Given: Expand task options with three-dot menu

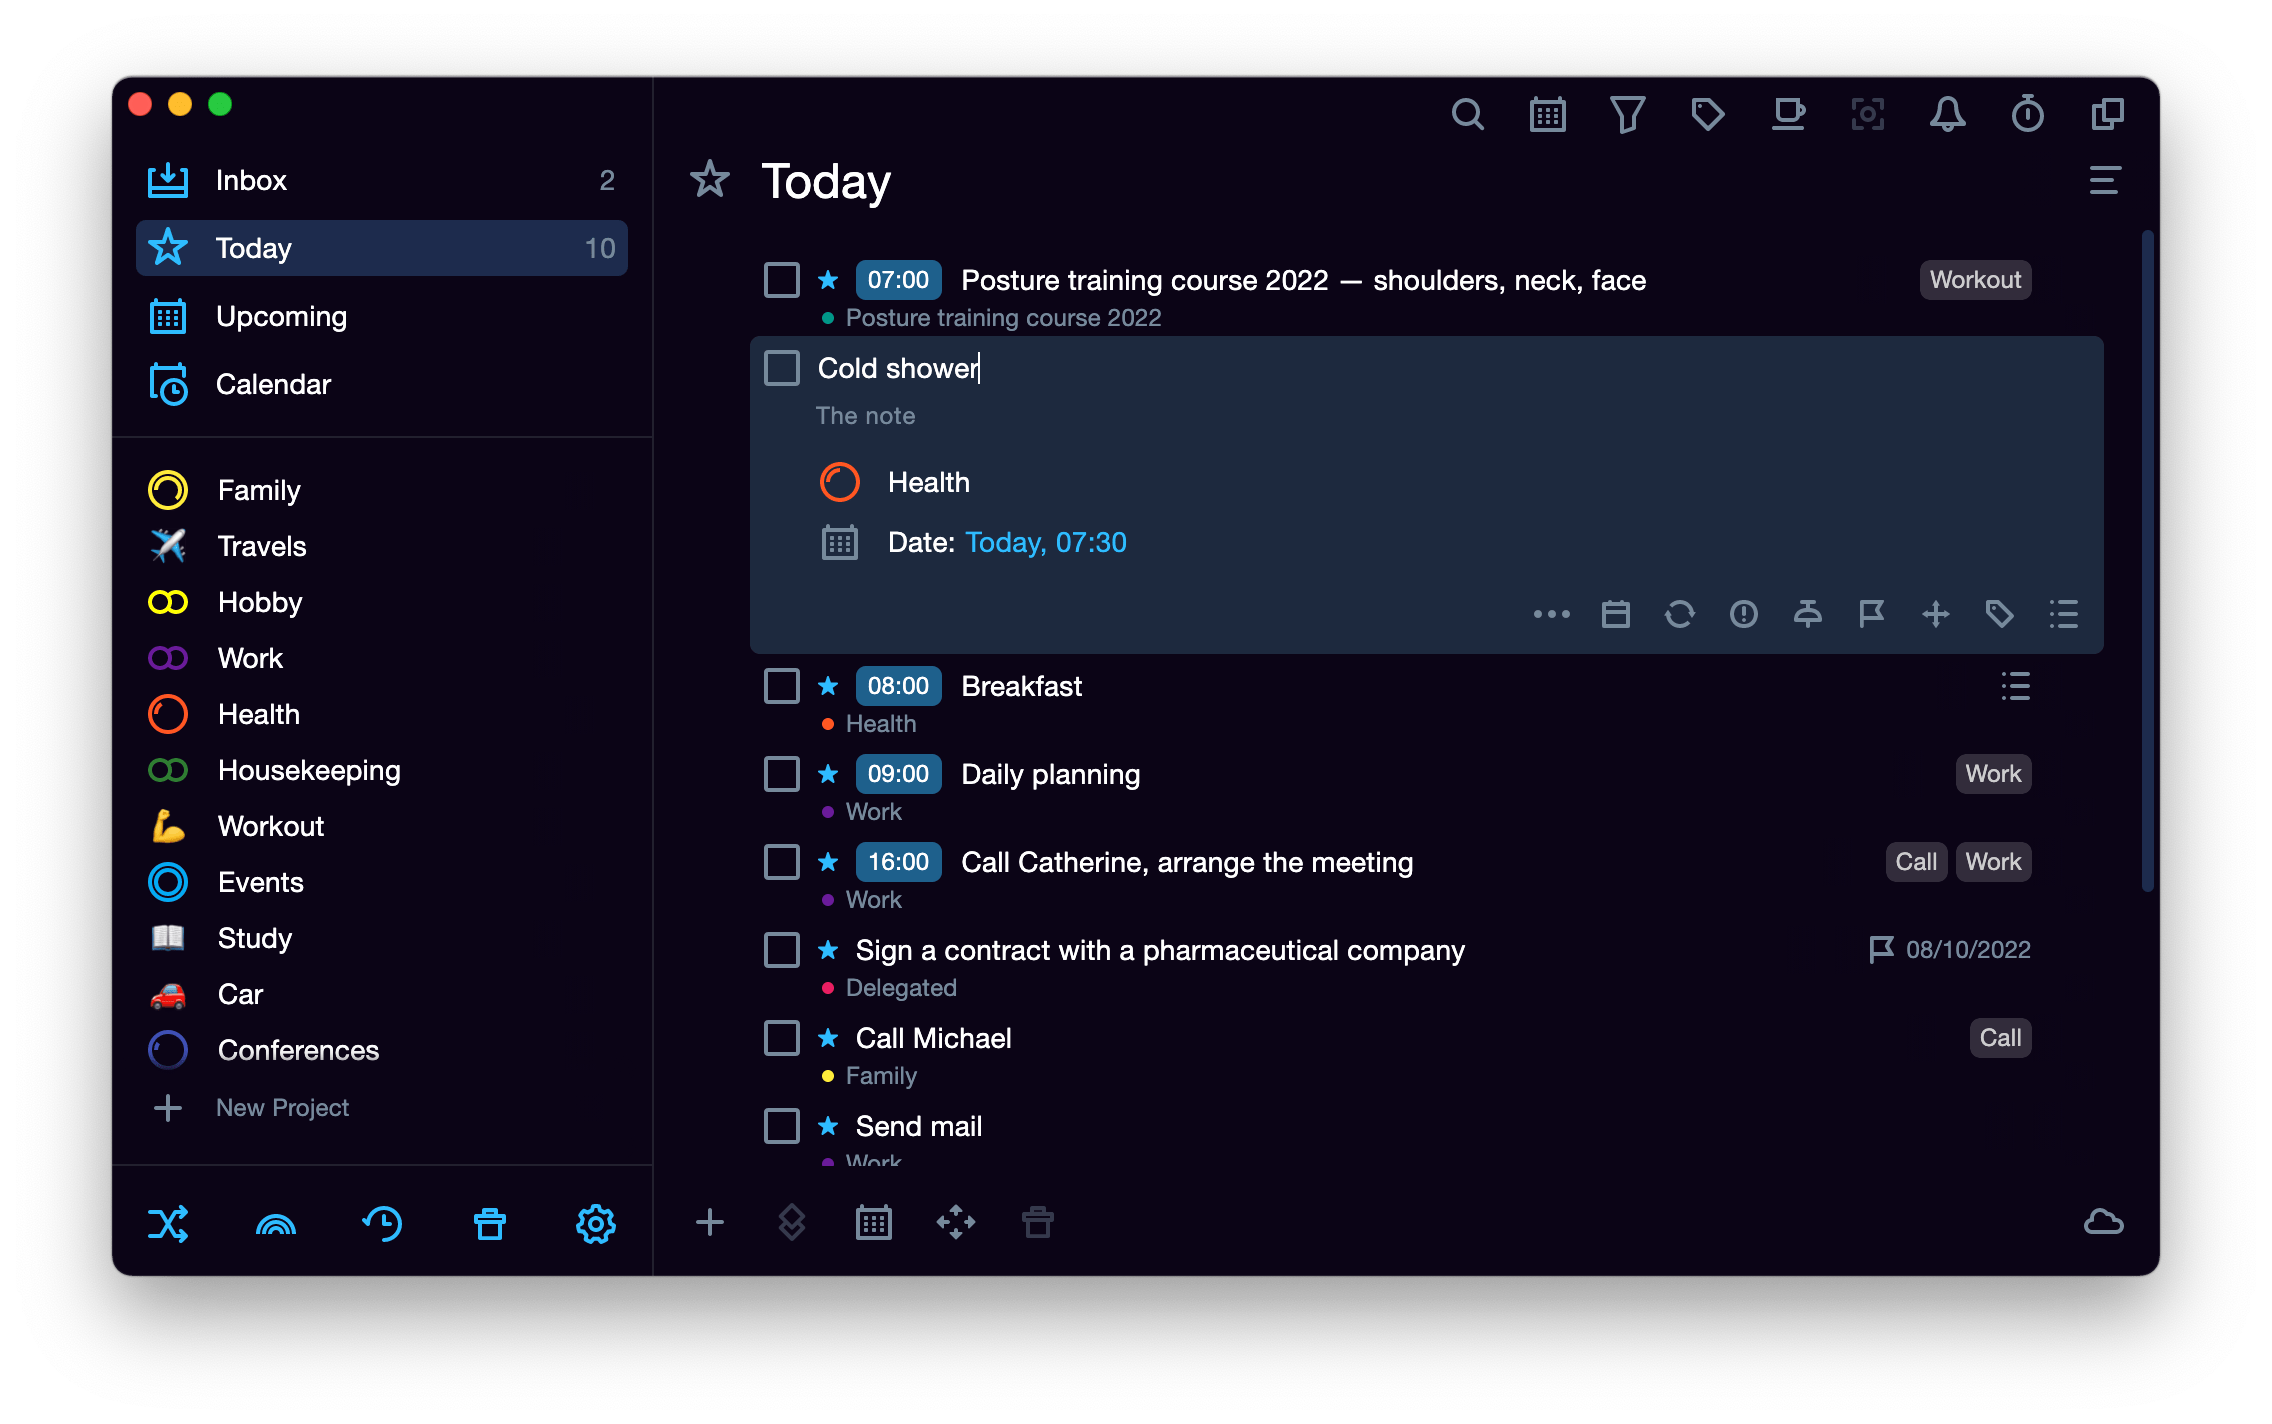Looking at the screenshot, I should (1552, 615).
